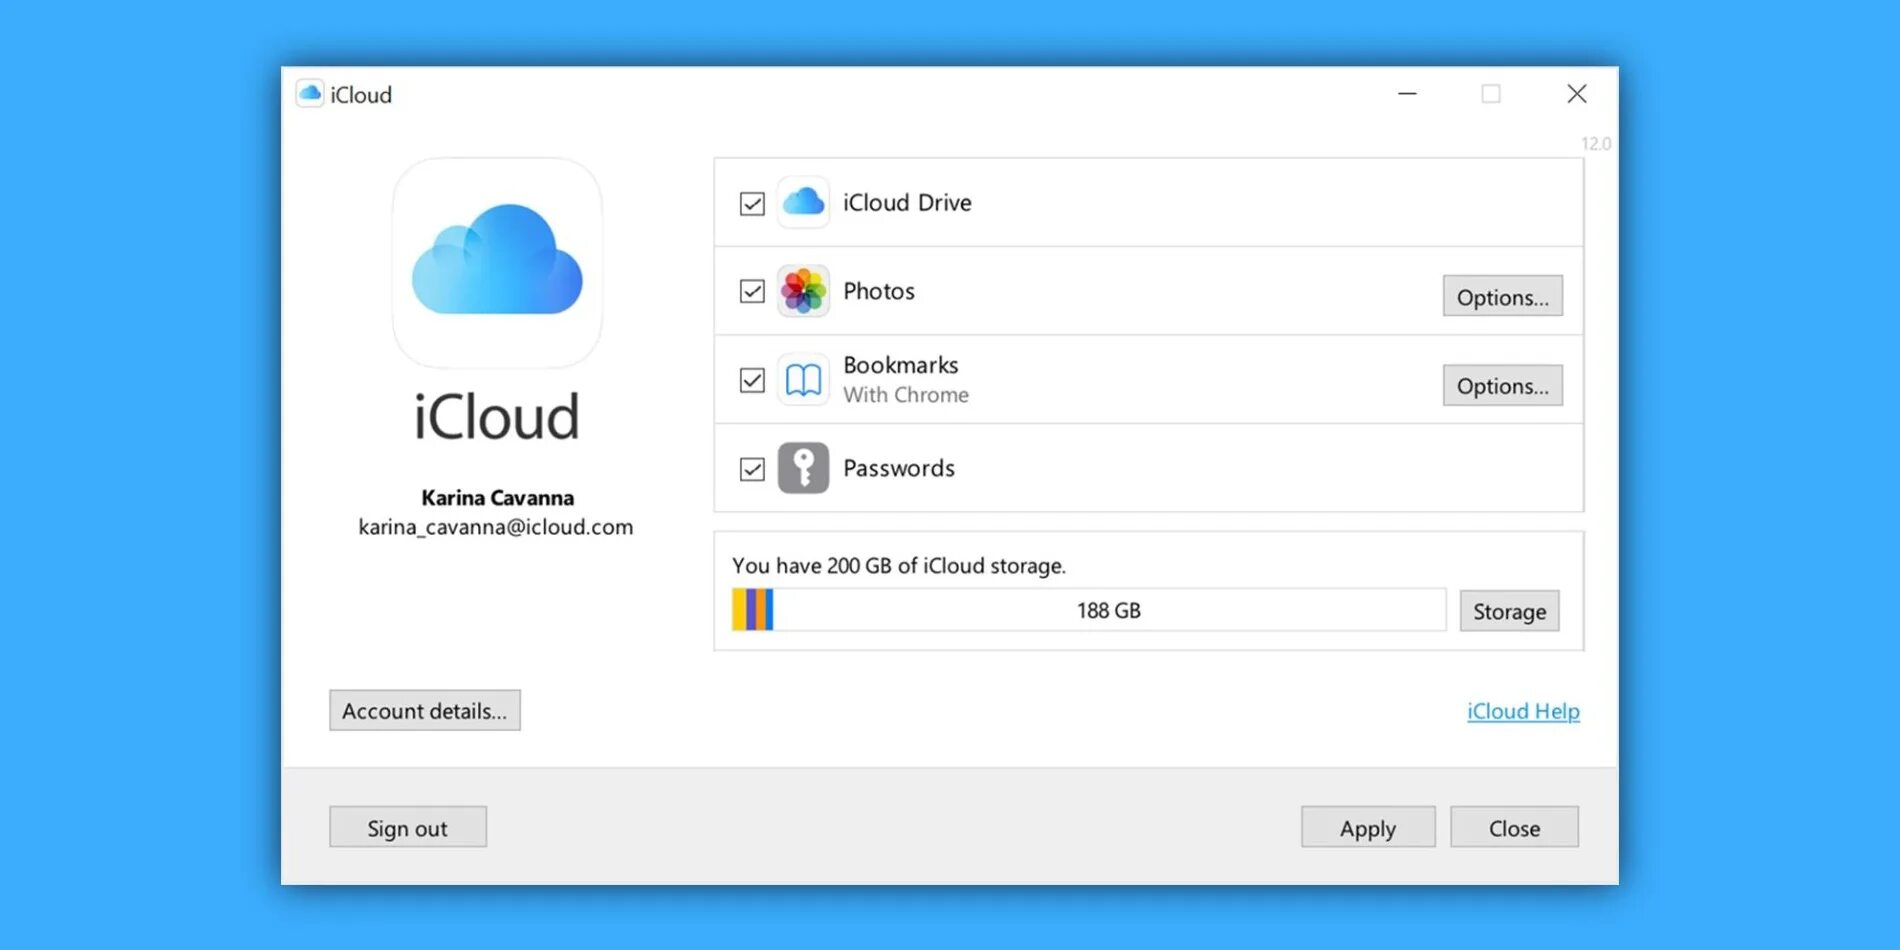Open Account details
Screen dimensions: 1900x950
coord(425,710)
